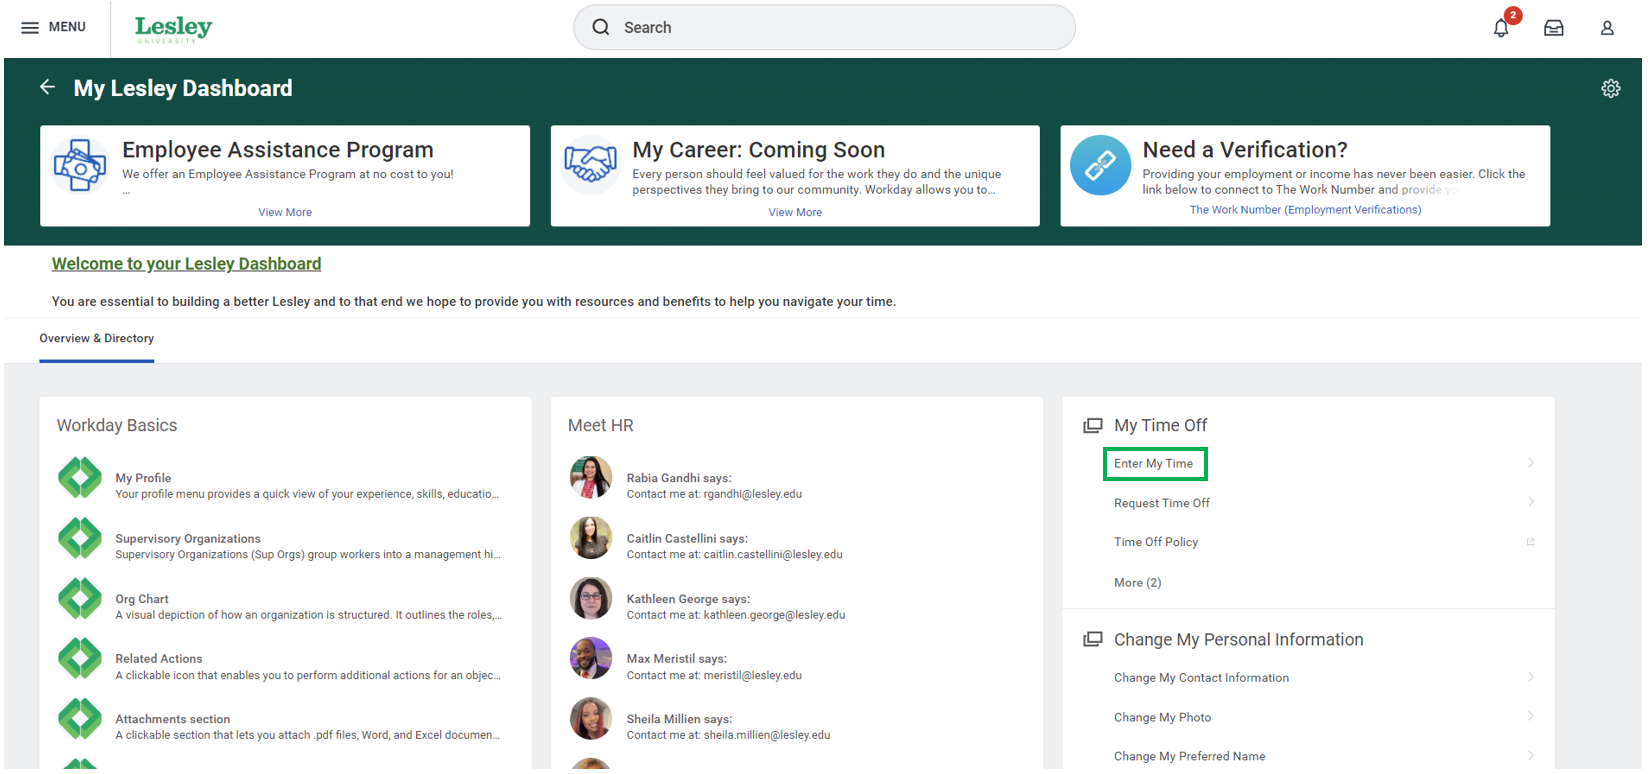
Task: Click the text 'Contact me at: sheila.millien@lesley.edu'
Action: click(729, 735)
